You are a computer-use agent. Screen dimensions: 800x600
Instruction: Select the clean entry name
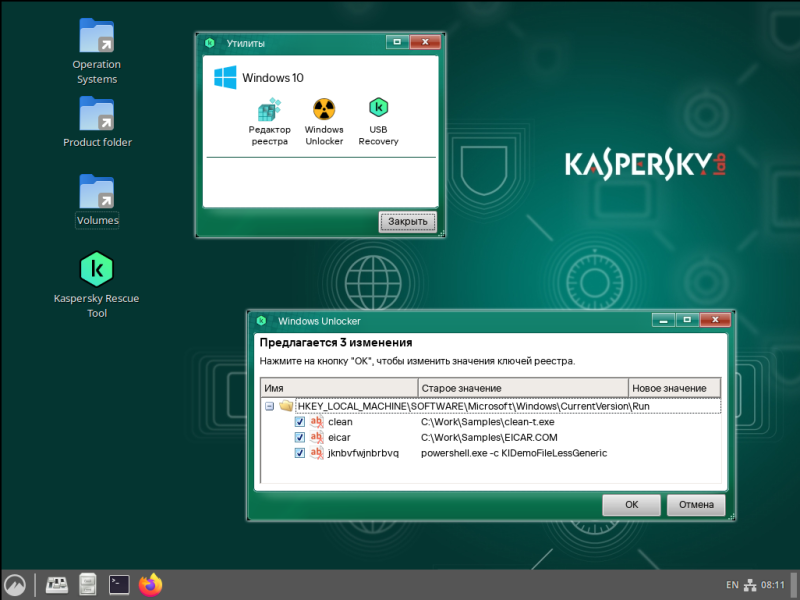point(340,422)
